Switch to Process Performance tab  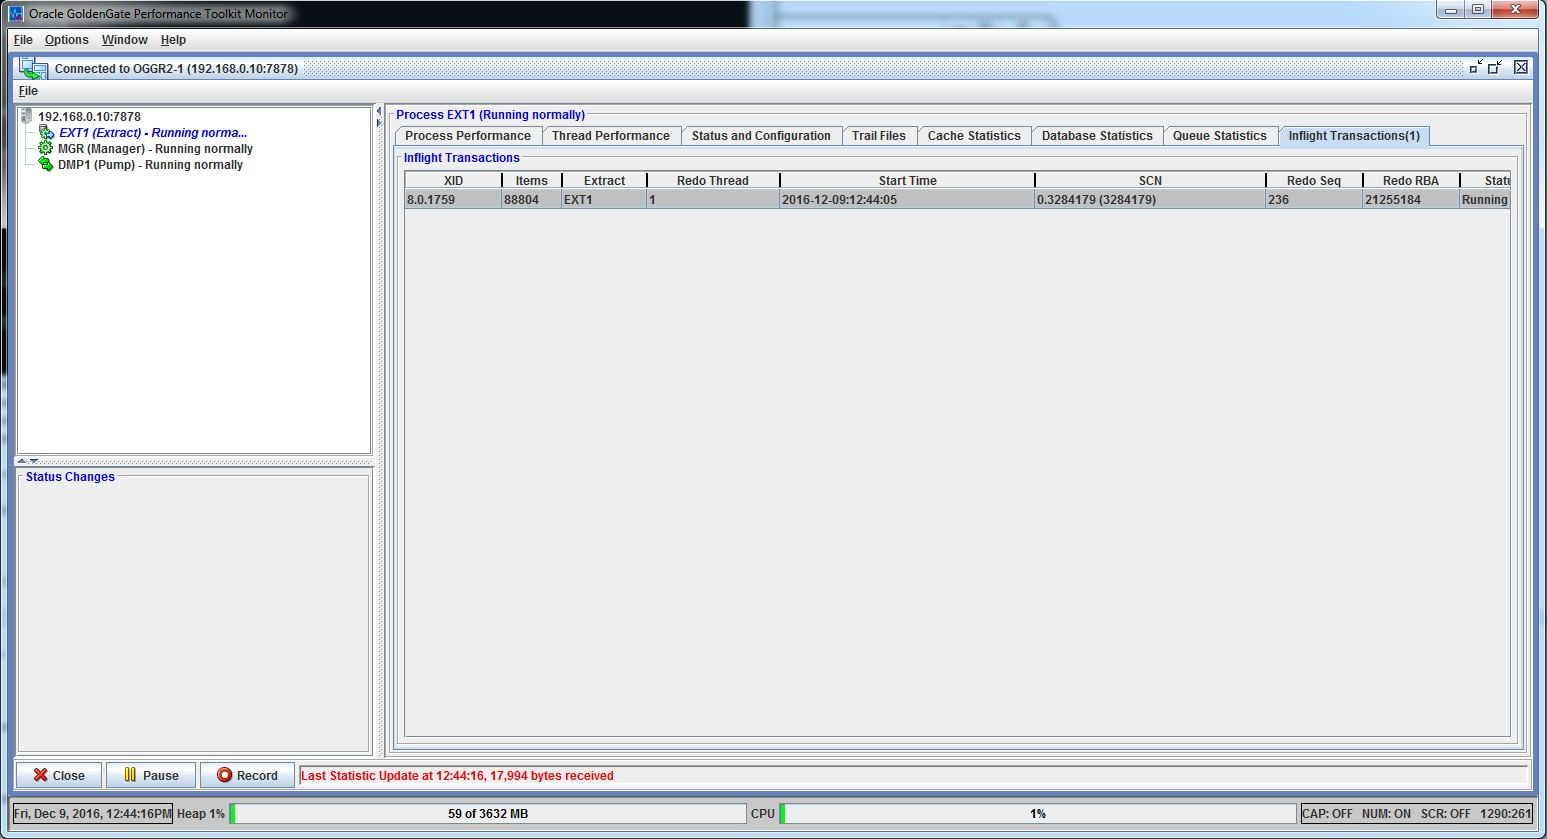click(468, 136)
